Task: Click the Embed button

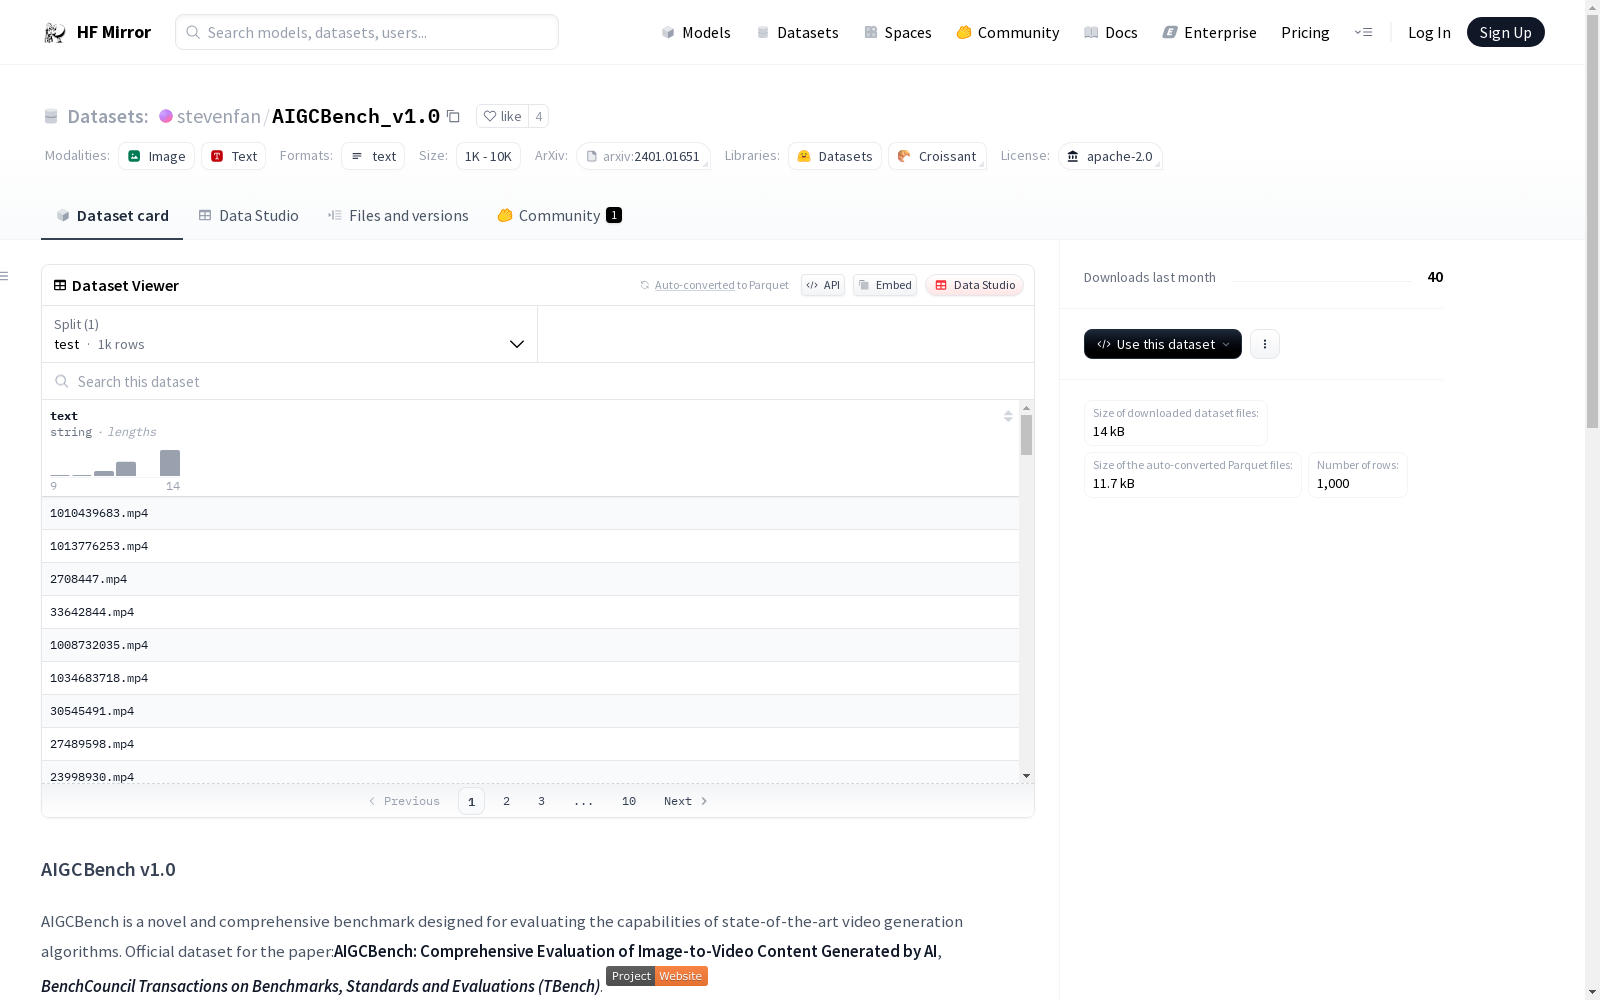Action: point(885,285)
